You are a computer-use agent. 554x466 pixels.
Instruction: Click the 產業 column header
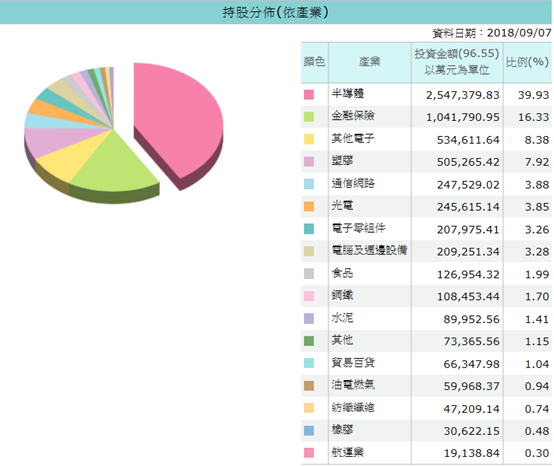tap(370, 62)
